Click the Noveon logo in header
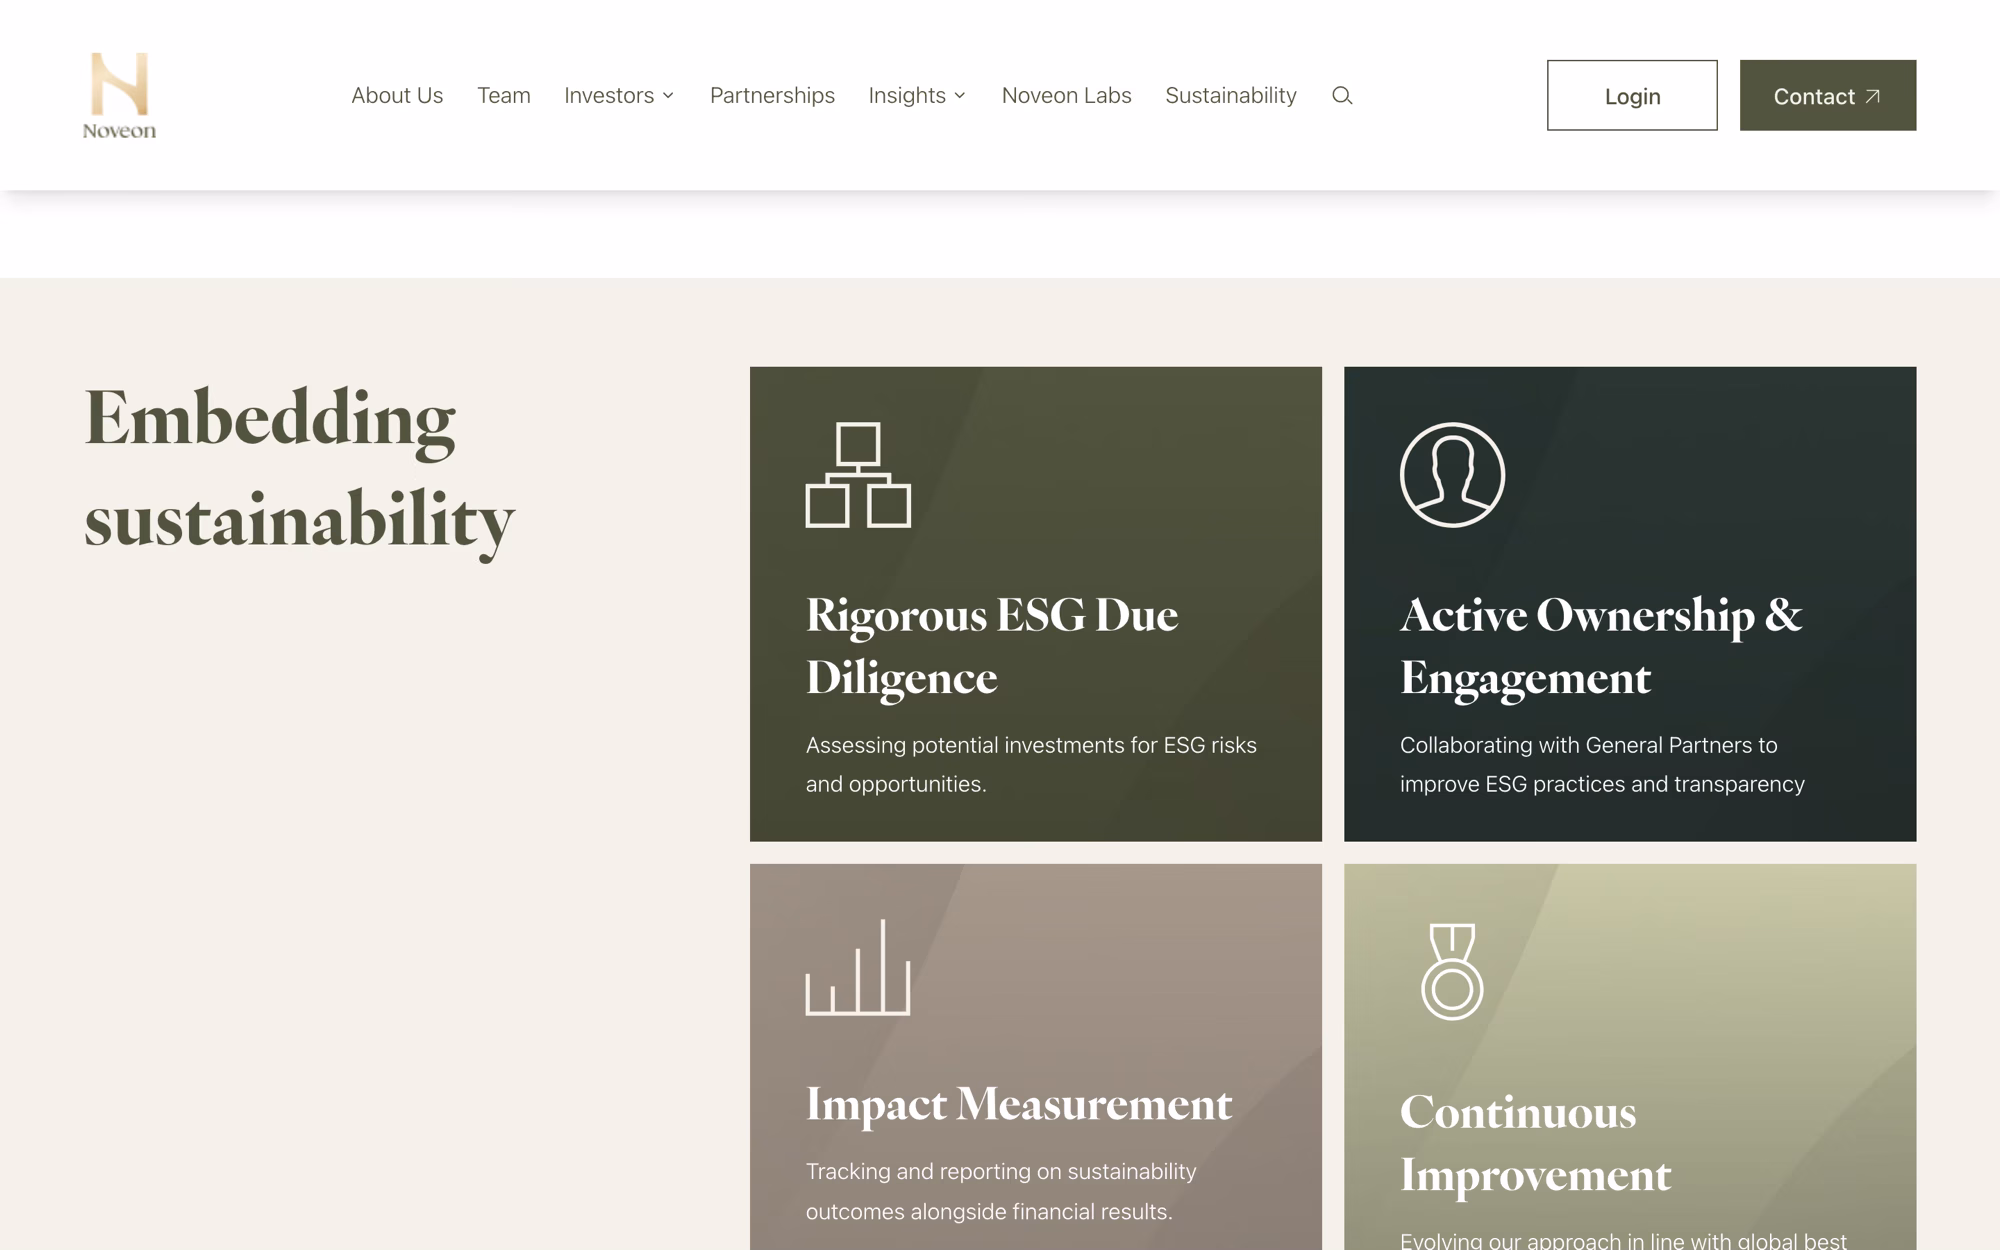2000x1250 pixels. 119,96
